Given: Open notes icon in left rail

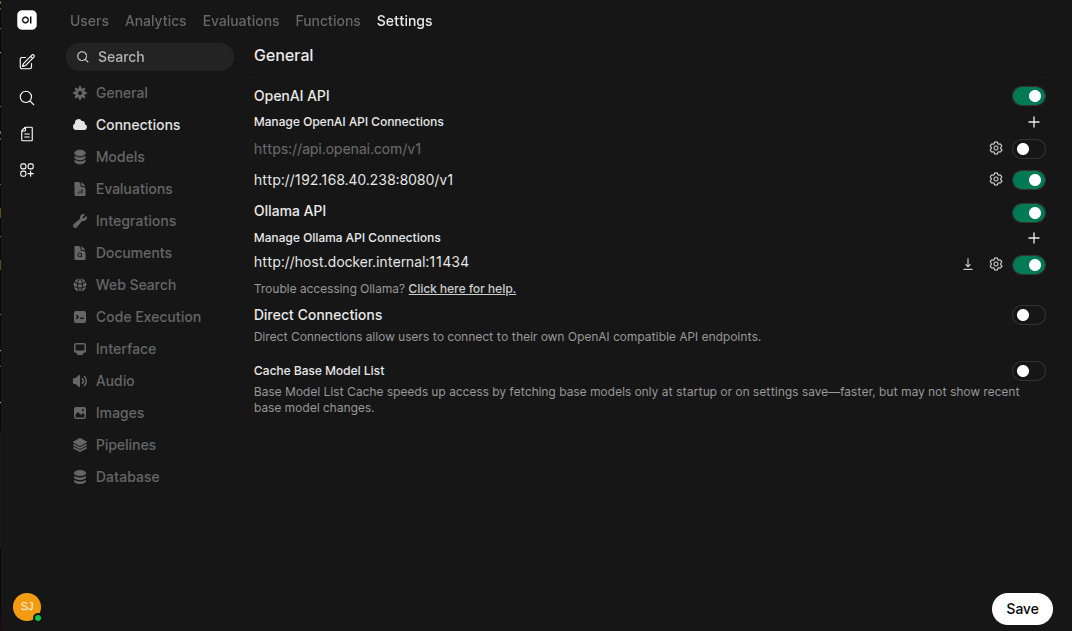Looking at the screenshot, I should tap(27, 134).
